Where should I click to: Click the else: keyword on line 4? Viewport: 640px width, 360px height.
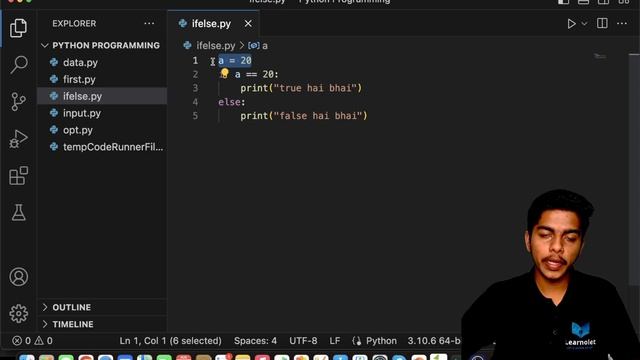coord(231,102)
